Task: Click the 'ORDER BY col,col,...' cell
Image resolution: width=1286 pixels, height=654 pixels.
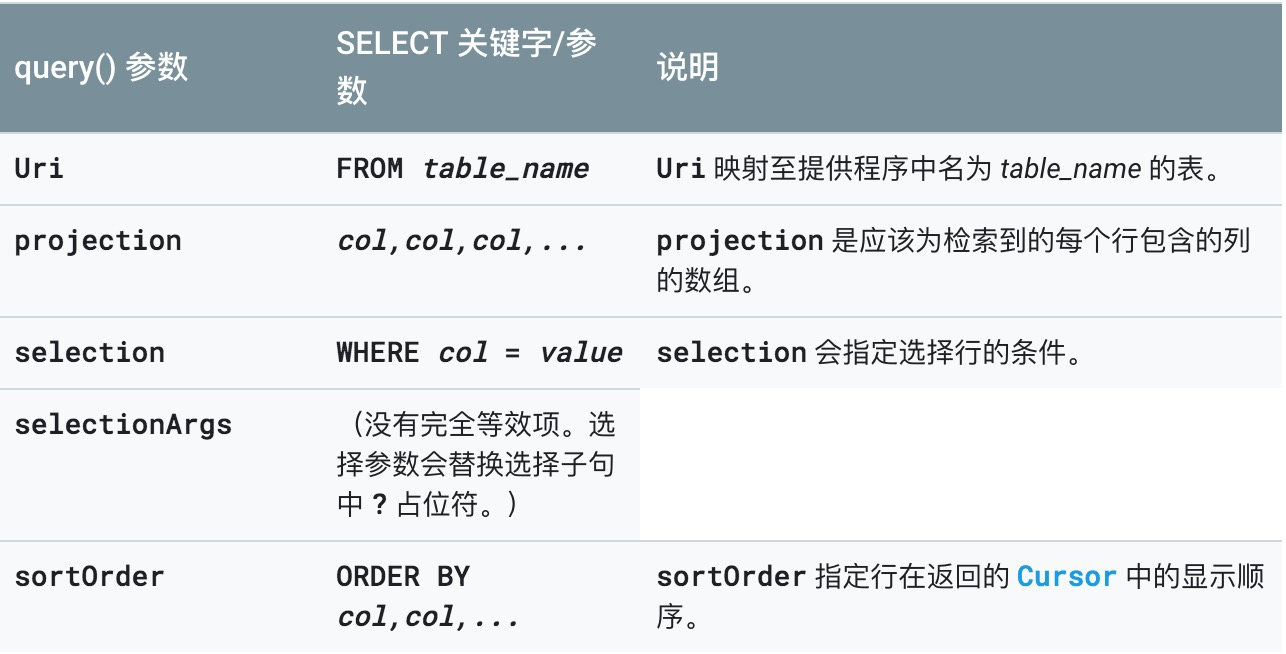Action: pos(428,597)
